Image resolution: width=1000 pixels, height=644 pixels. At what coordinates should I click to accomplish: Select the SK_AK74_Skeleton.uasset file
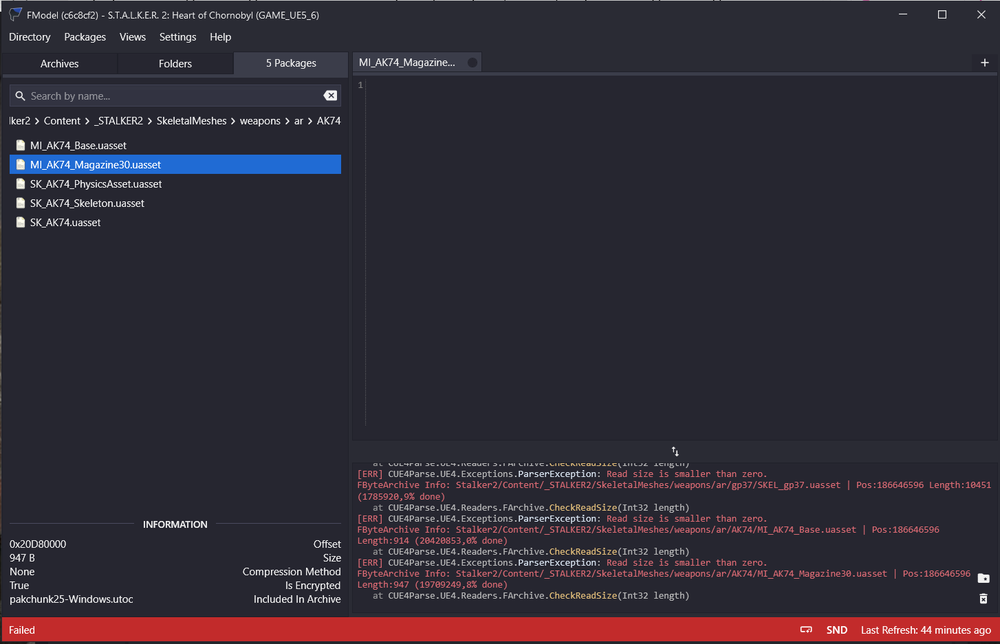[87, 203]
